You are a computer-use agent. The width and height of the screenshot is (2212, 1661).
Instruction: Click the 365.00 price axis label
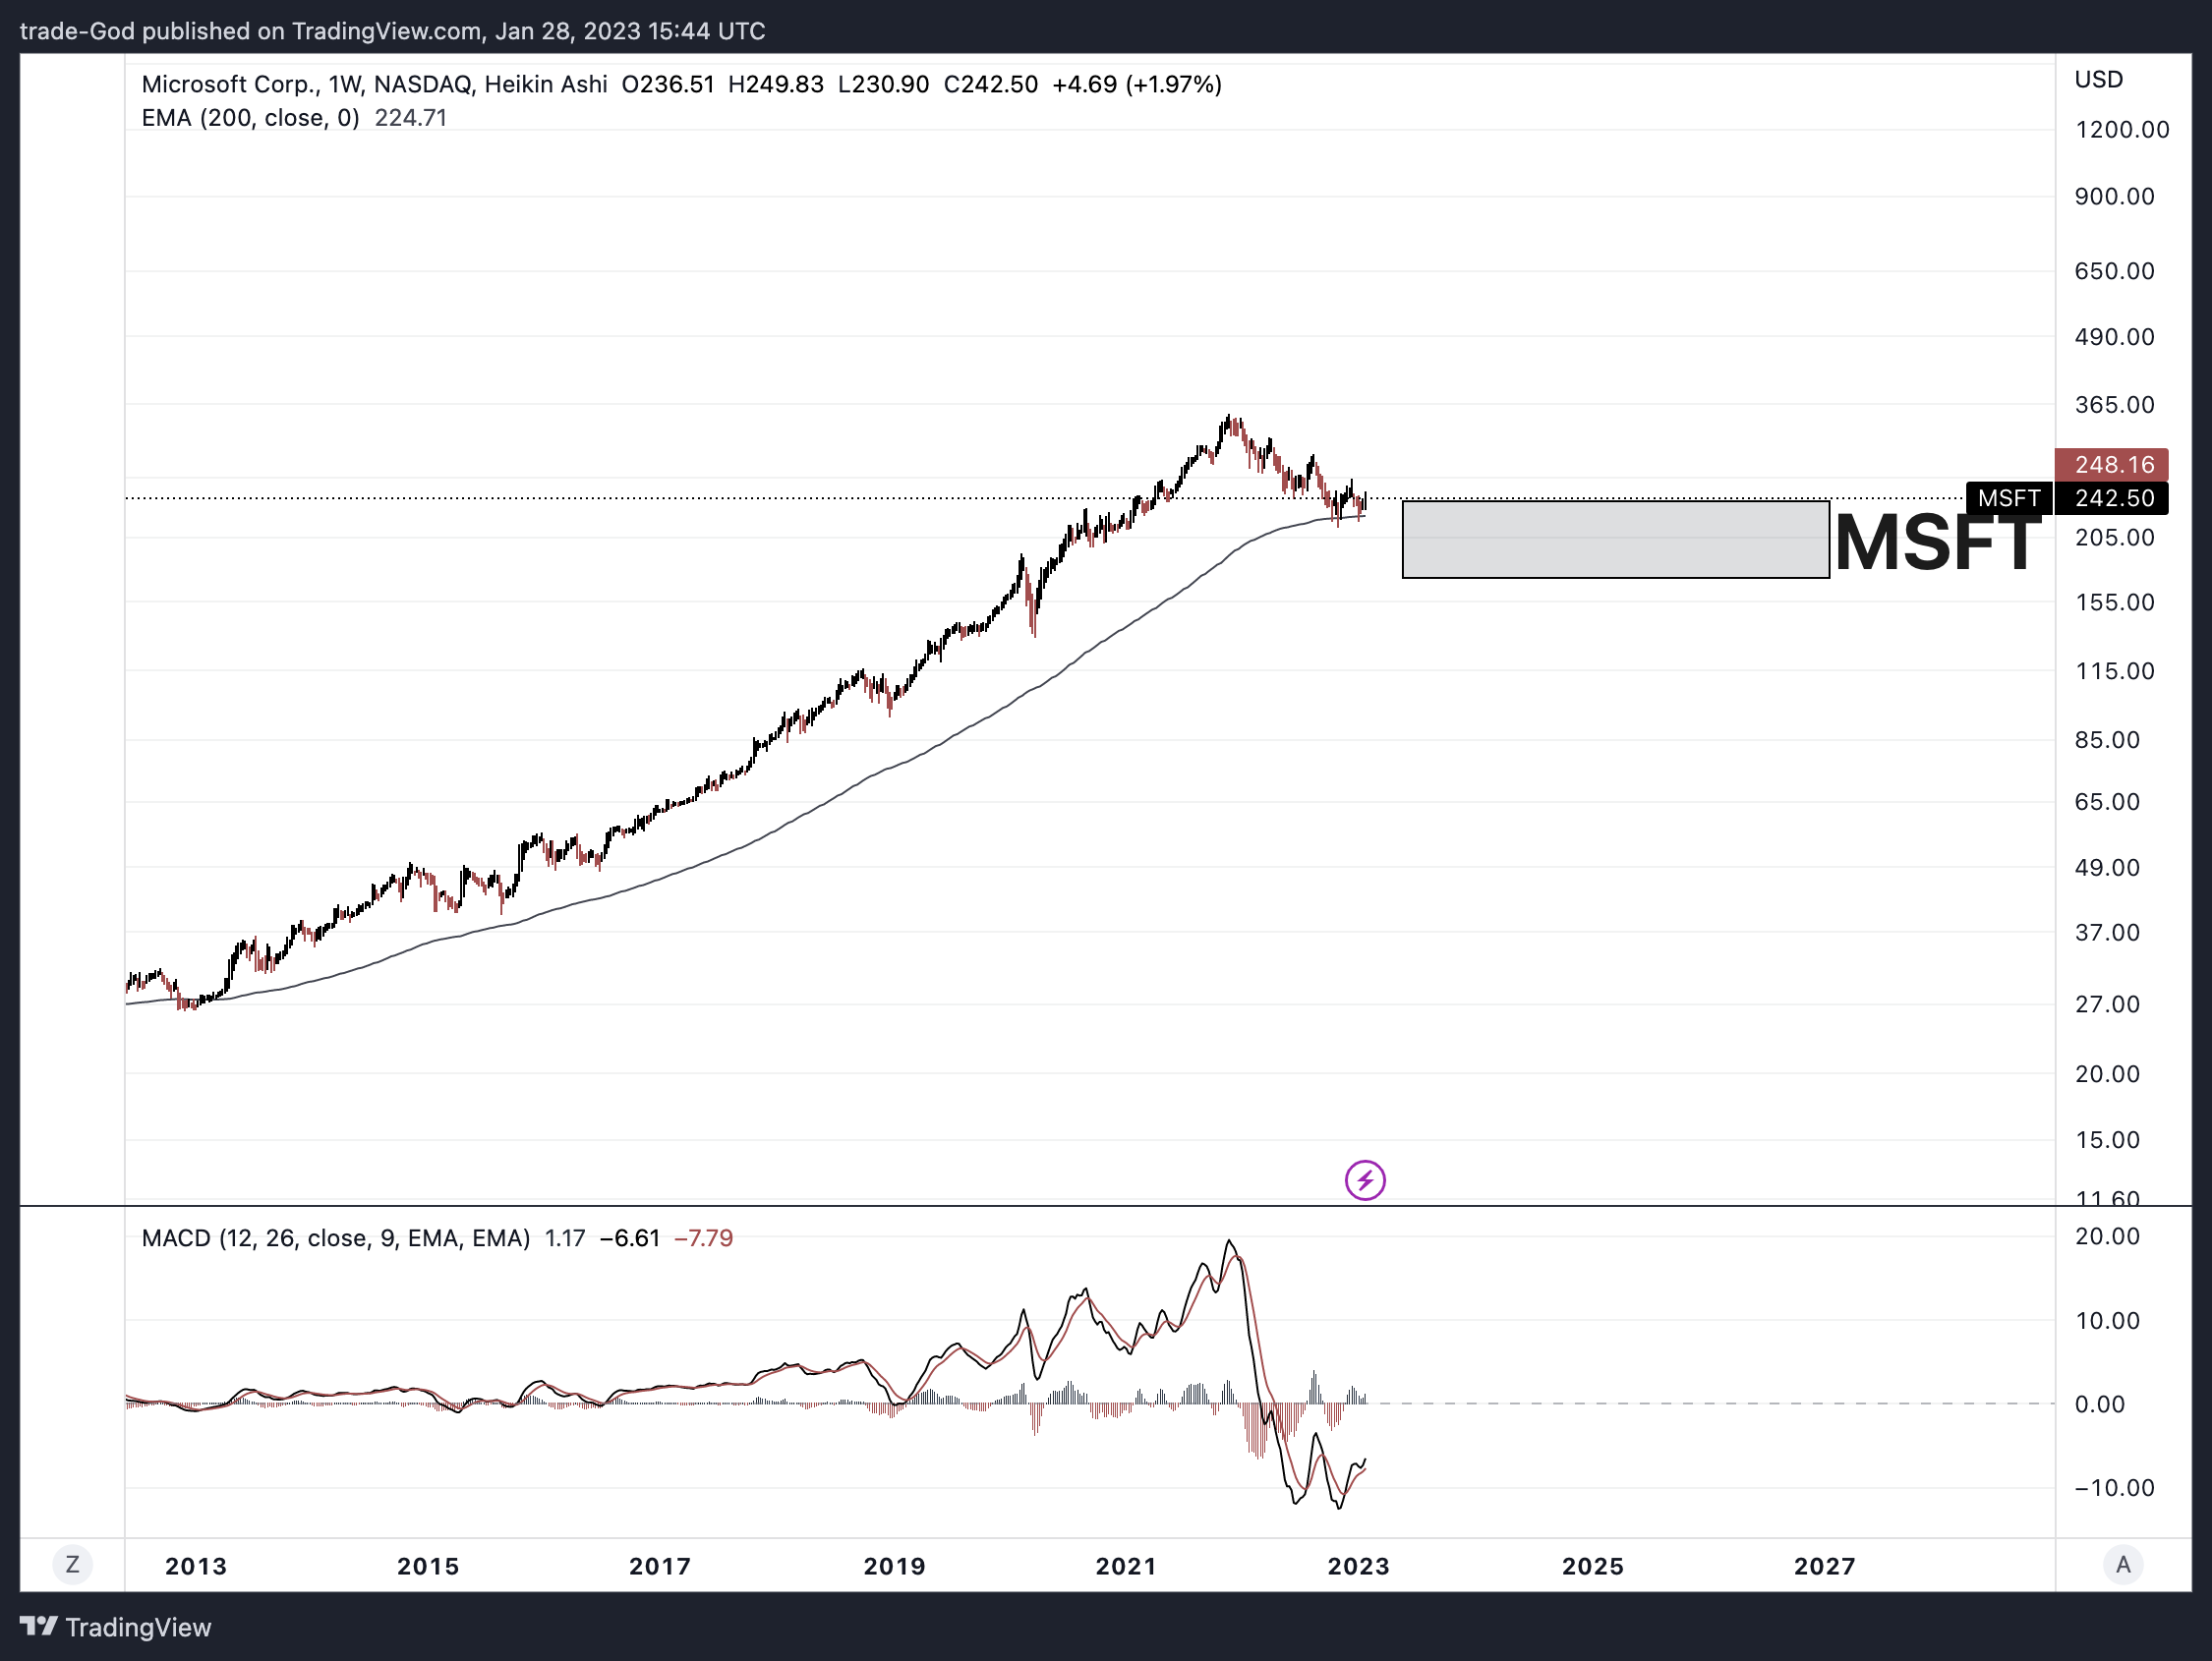coord(2114,404)
